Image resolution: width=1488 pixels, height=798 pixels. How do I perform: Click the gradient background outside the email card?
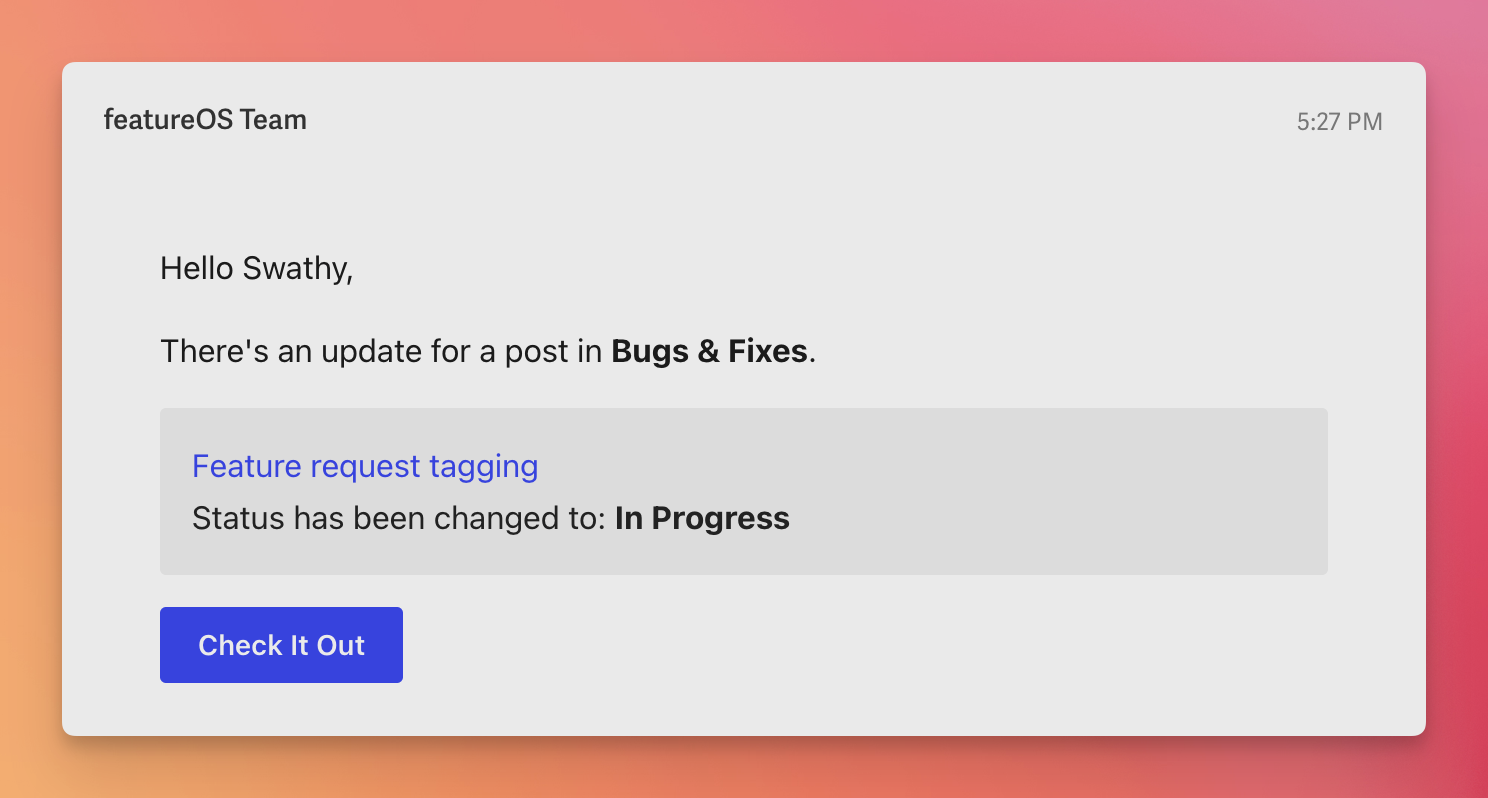click(30, 400)
